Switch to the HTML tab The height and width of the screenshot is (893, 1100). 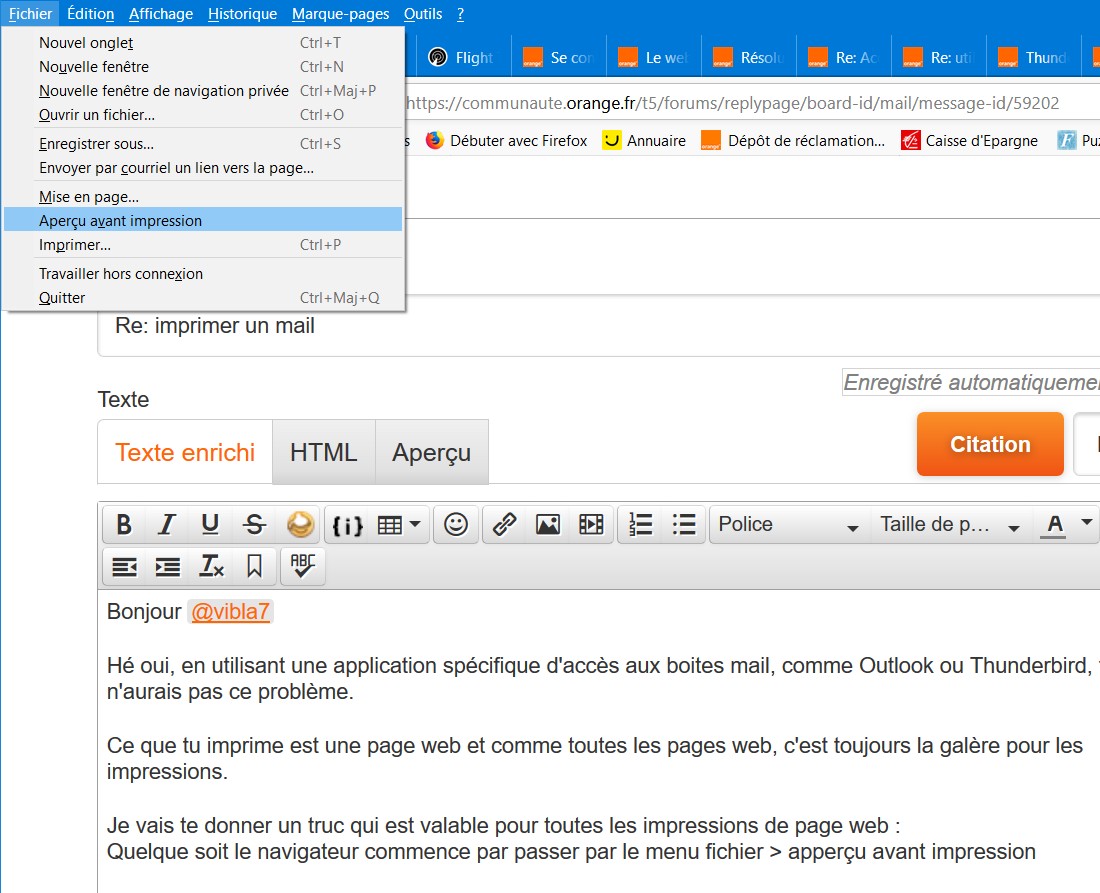click(x=323, y=452)
